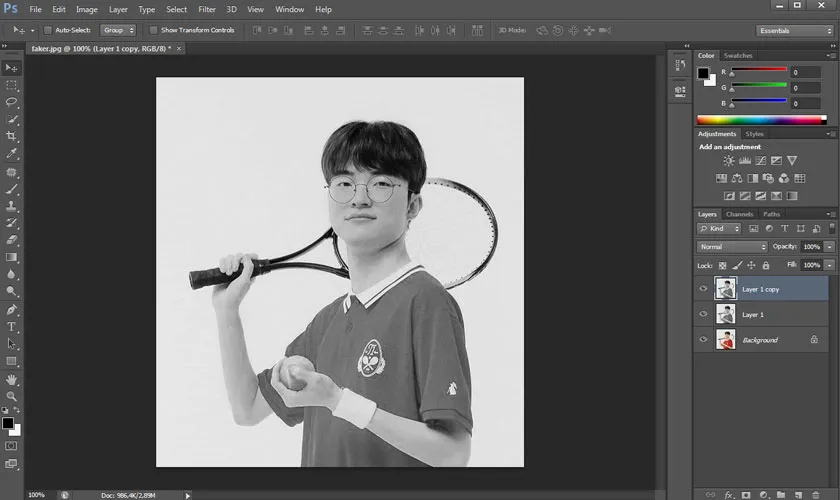The image size is (840, 500).
Task: Activate the Horizontal Type tool
Action: (11, 326)
